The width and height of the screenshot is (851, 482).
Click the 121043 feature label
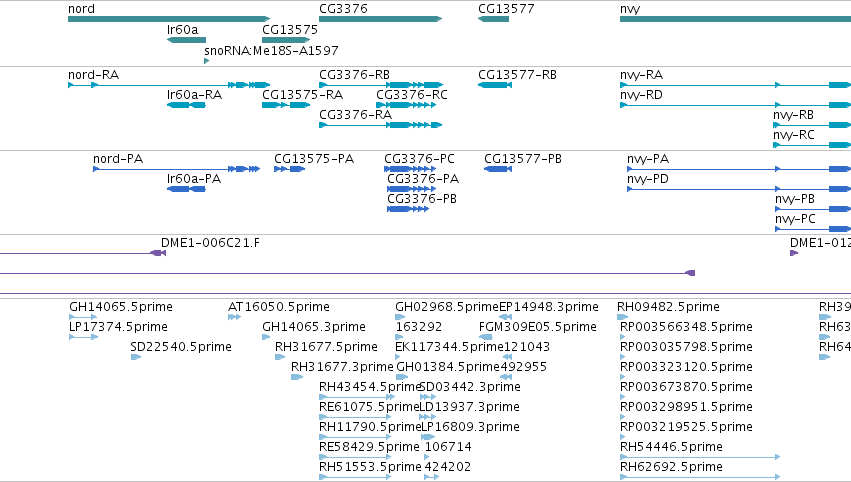click(x=526, y=347)
